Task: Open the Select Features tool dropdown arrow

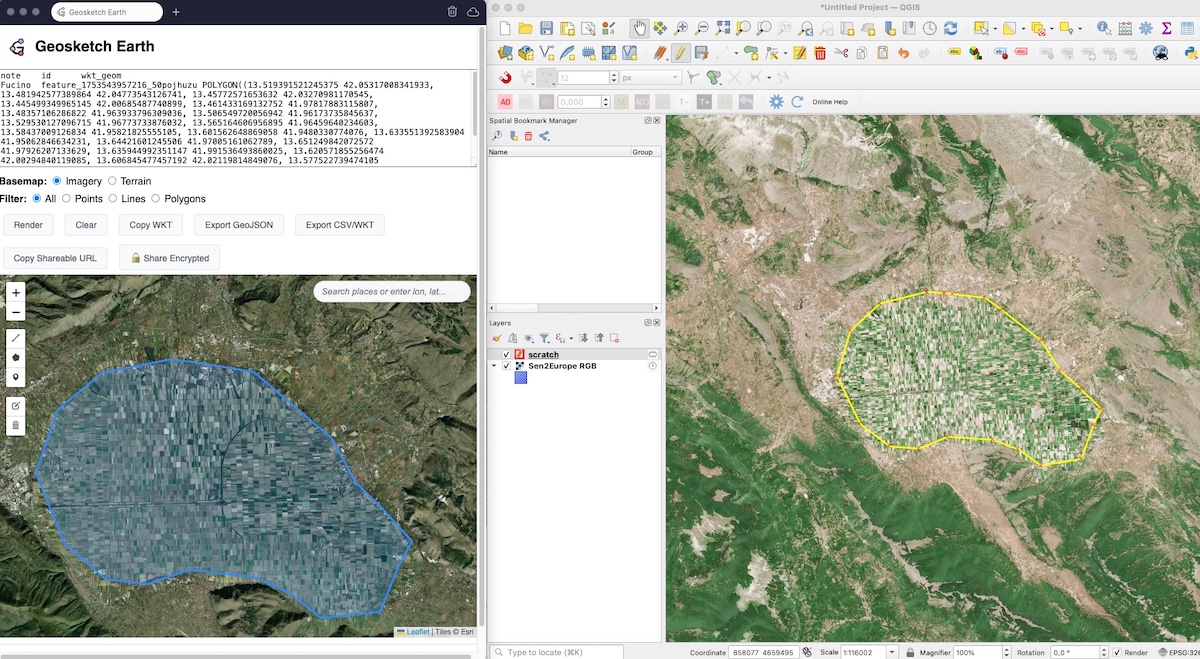Action: [x=993, y=28]
